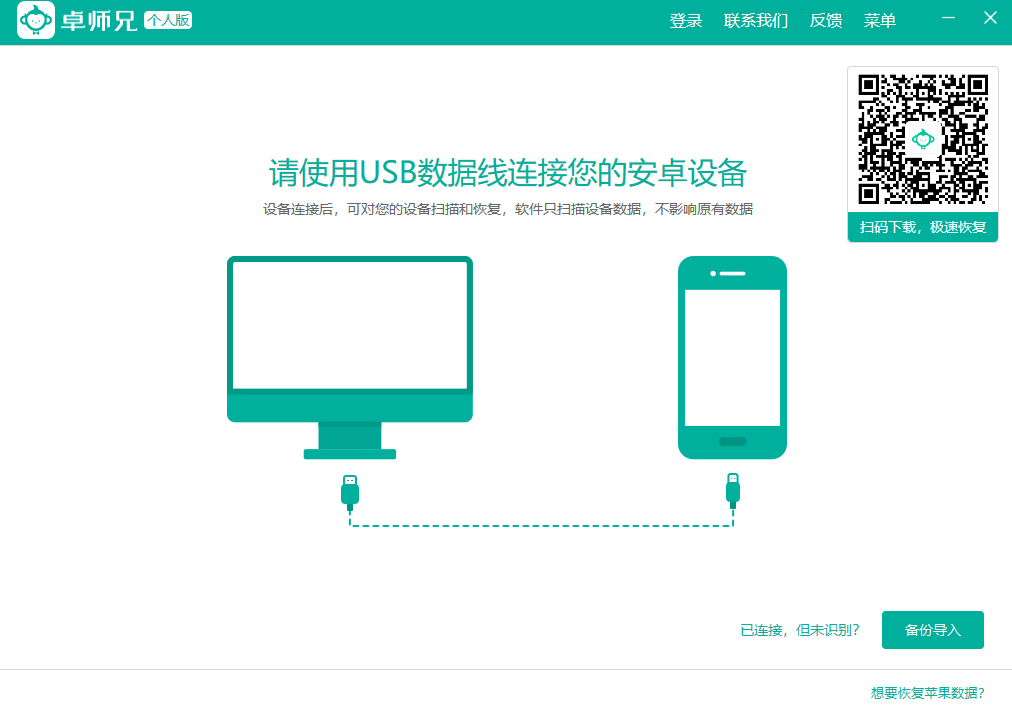
Task: Click the 扫码下载，极速恢复 bar
Action: point(922,227)
